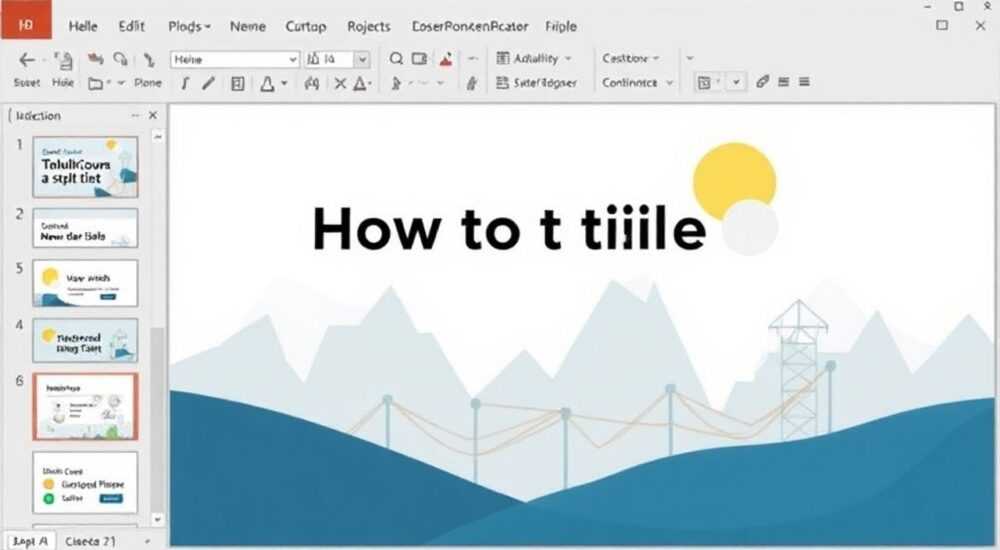Click the back arrow icon in toolbar
1000x550 pixels.
(27, 60)
